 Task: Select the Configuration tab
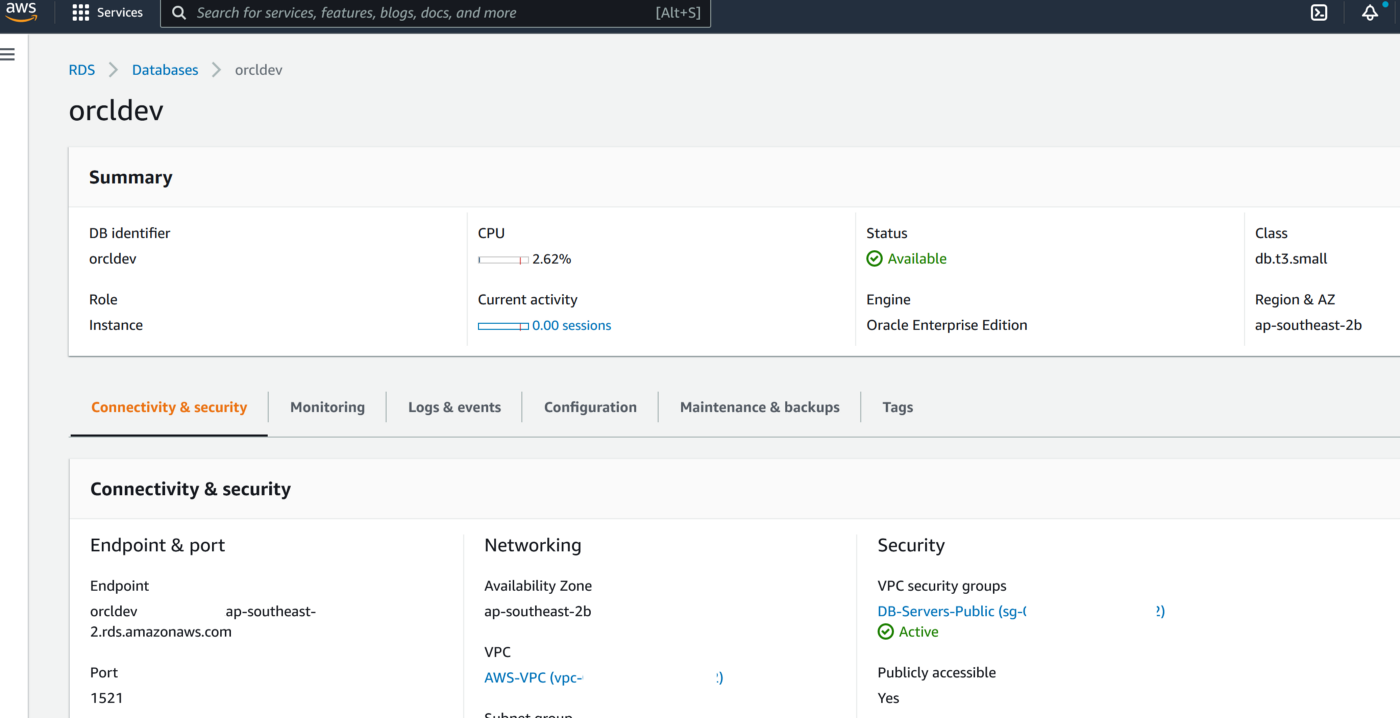(590, 407)
